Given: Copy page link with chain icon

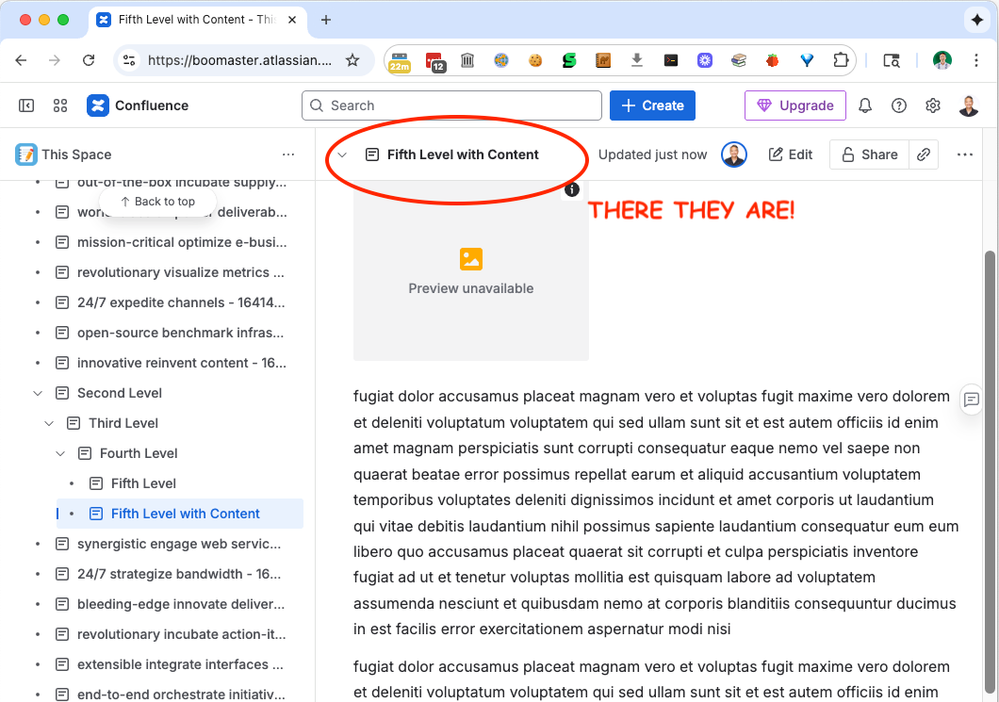Looking at the screenshot, I should 924,154.
